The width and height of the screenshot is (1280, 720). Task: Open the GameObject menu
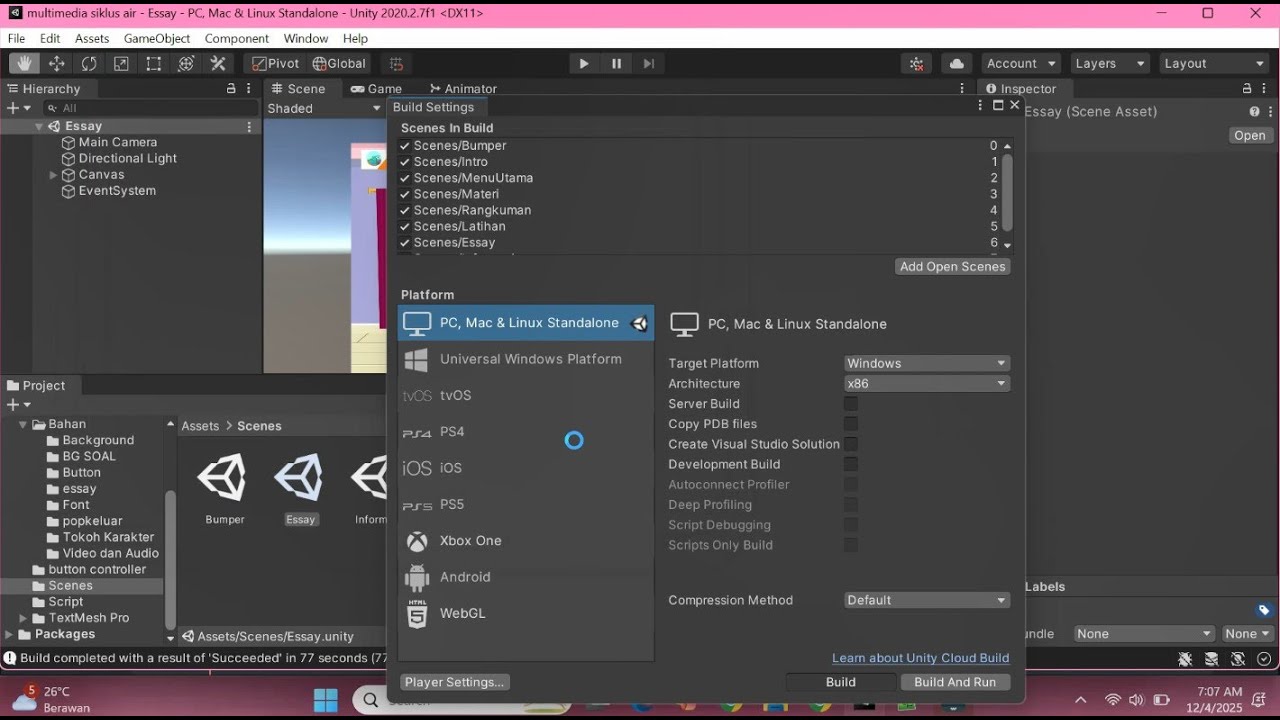tap(157, 38)
